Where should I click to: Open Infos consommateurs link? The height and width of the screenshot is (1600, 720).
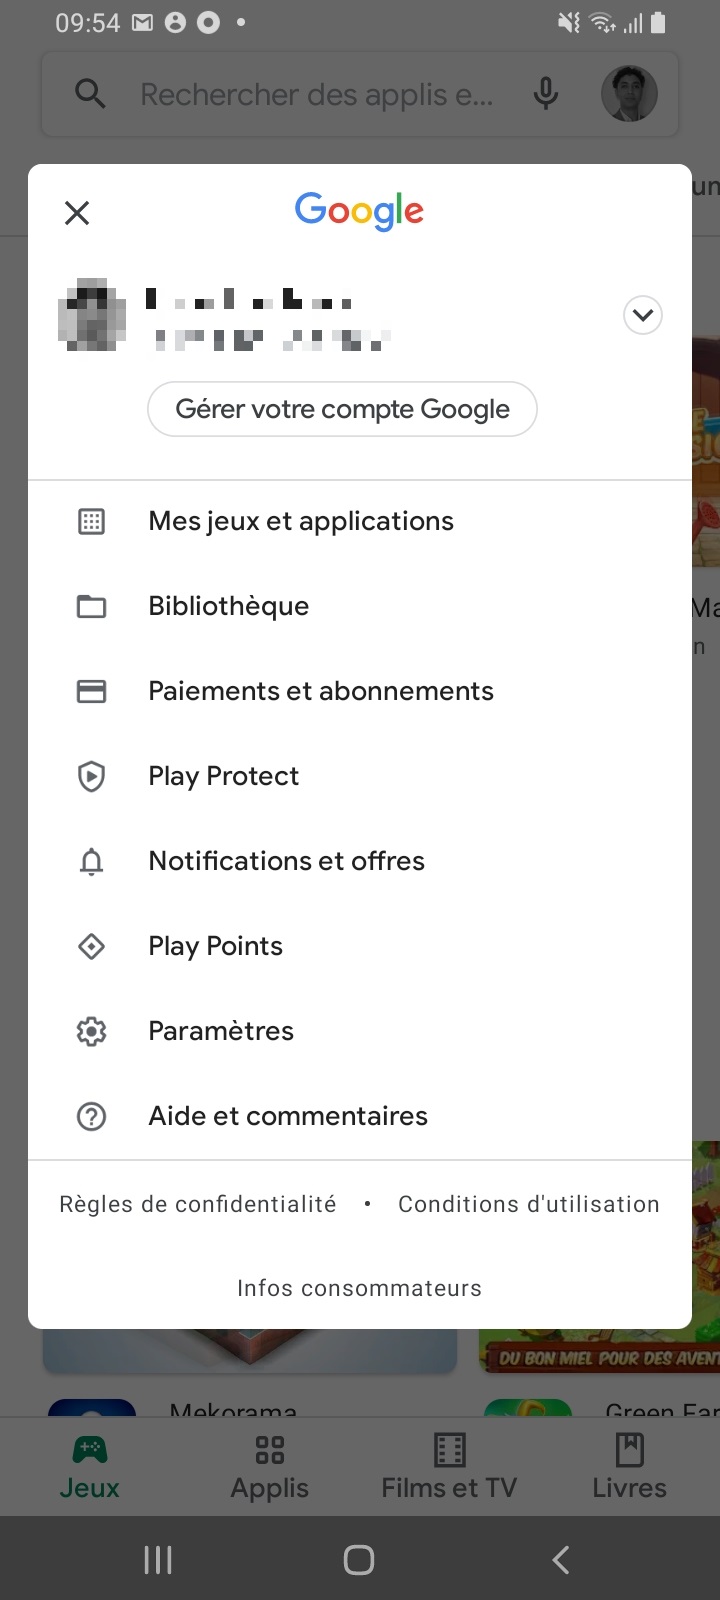point(359,1288)
